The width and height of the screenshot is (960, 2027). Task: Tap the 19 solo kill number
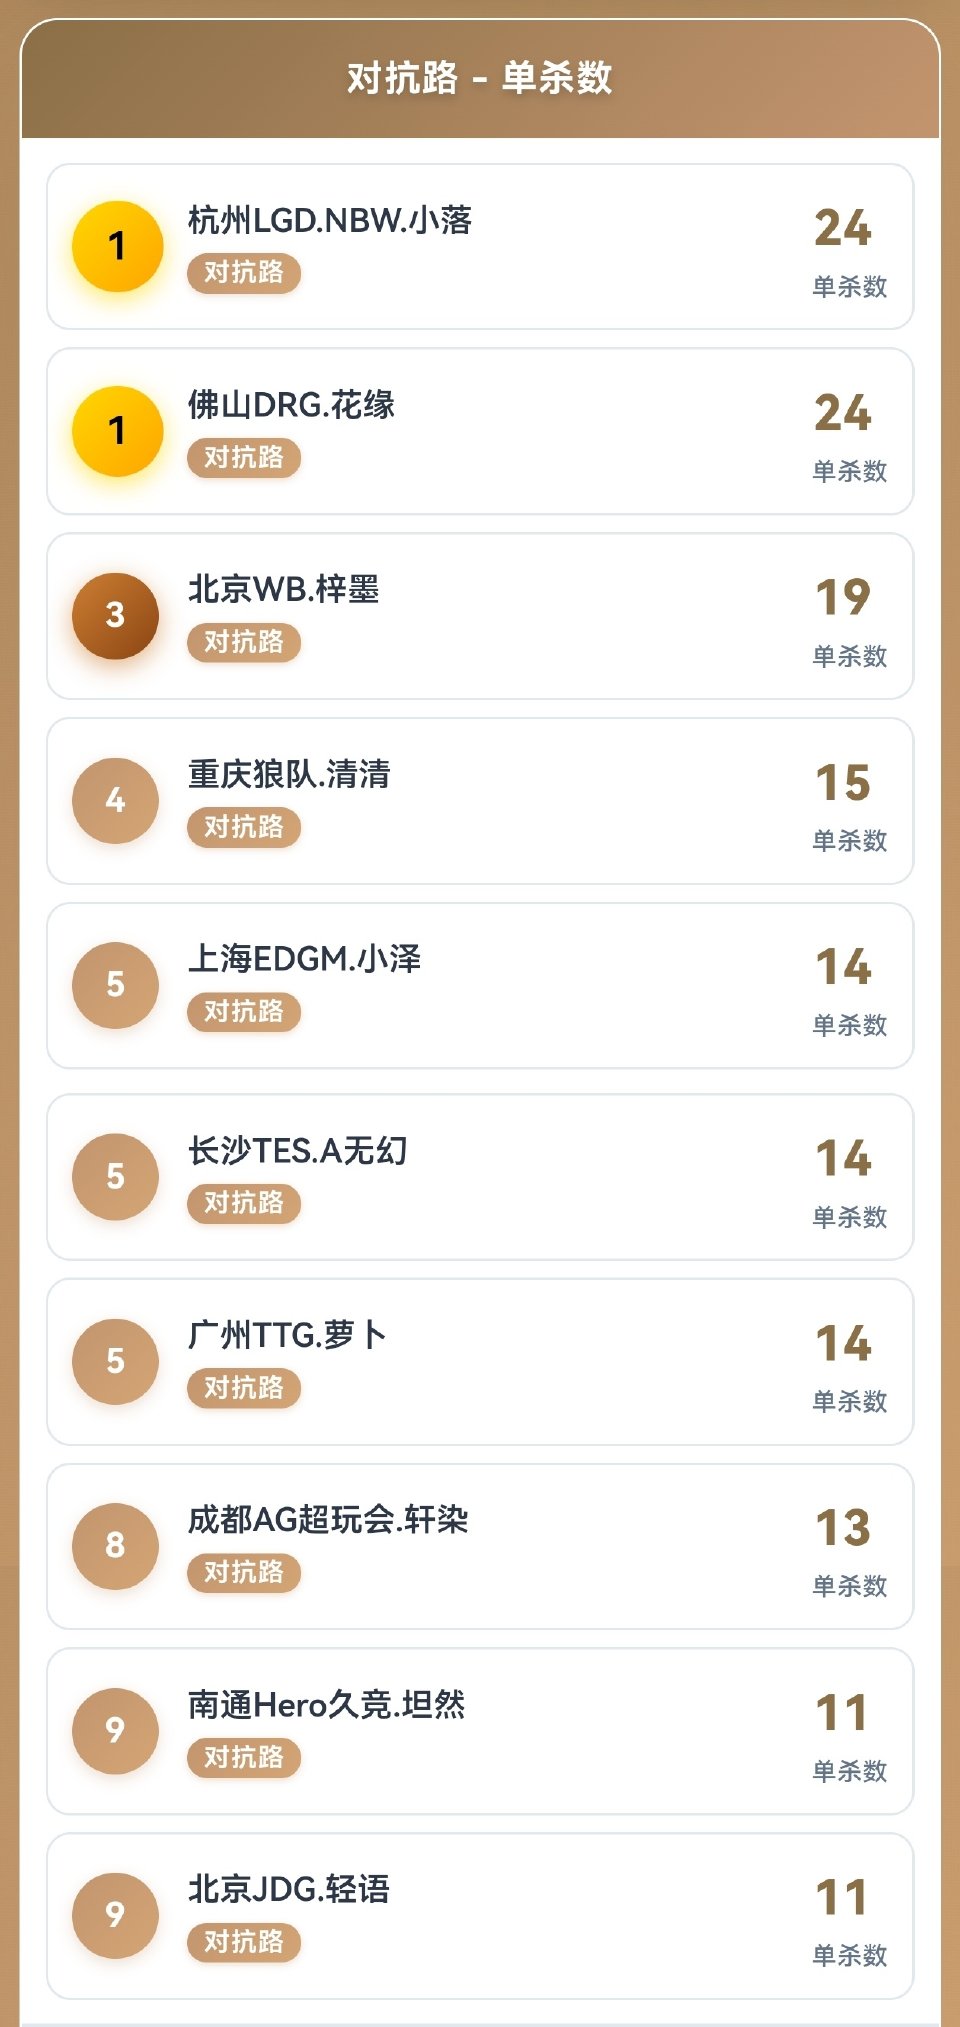[843, 598]
